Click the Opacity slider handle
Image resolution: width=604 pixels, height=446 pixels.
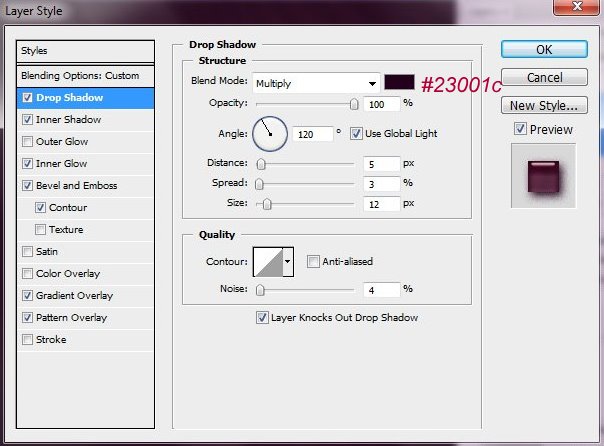[x=354, y=103]
